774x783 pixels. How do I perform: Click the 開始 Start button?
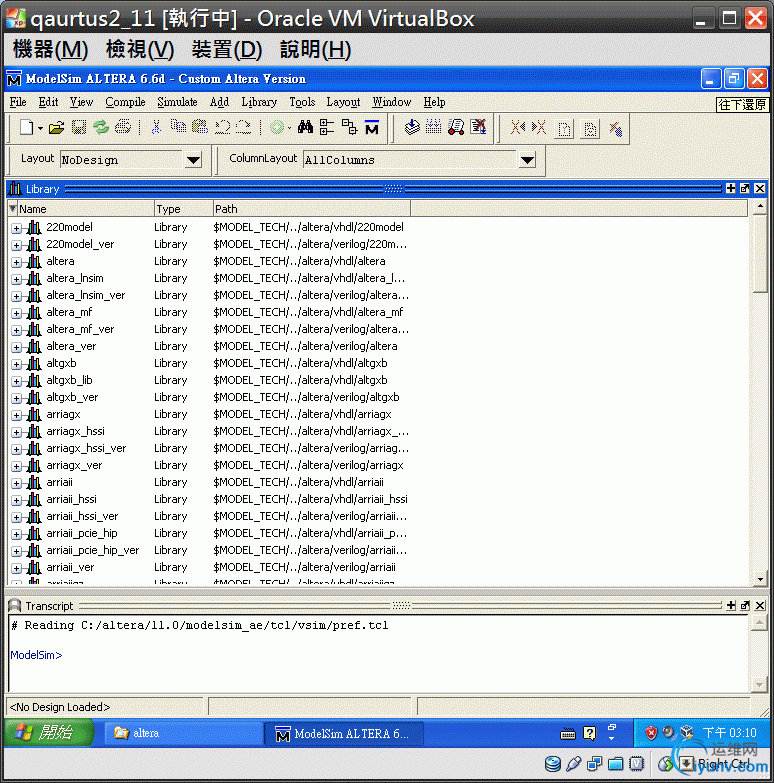point(49,733)
